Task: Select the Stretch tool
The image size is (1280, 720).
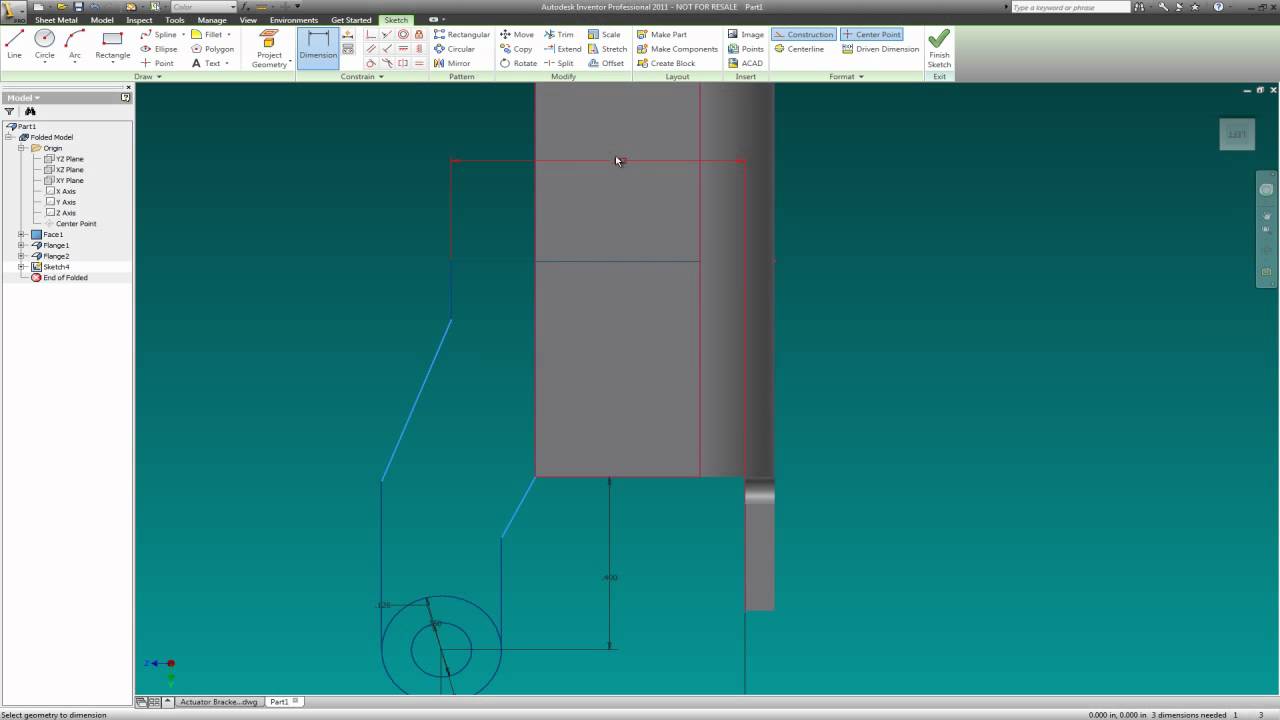Action: [607, 49]
